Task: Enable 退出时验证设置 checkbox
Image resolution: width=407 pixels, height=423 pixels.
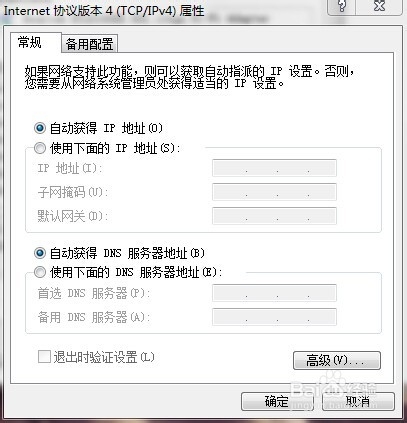Action: 44,357
